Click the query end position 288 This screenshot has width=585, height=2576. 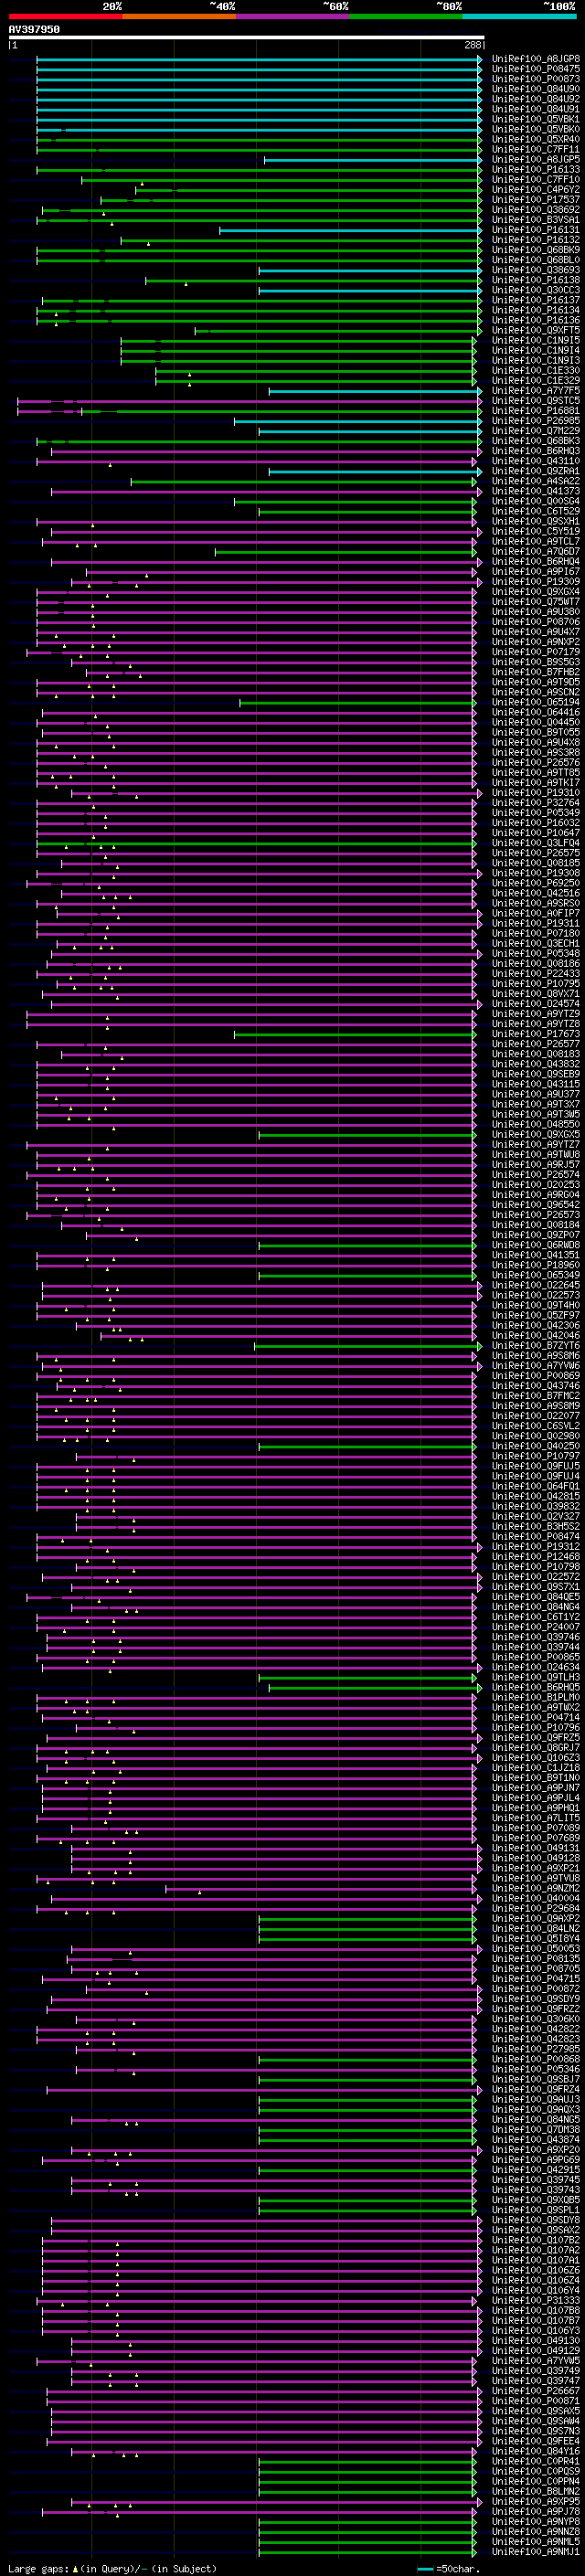point(473,45)
